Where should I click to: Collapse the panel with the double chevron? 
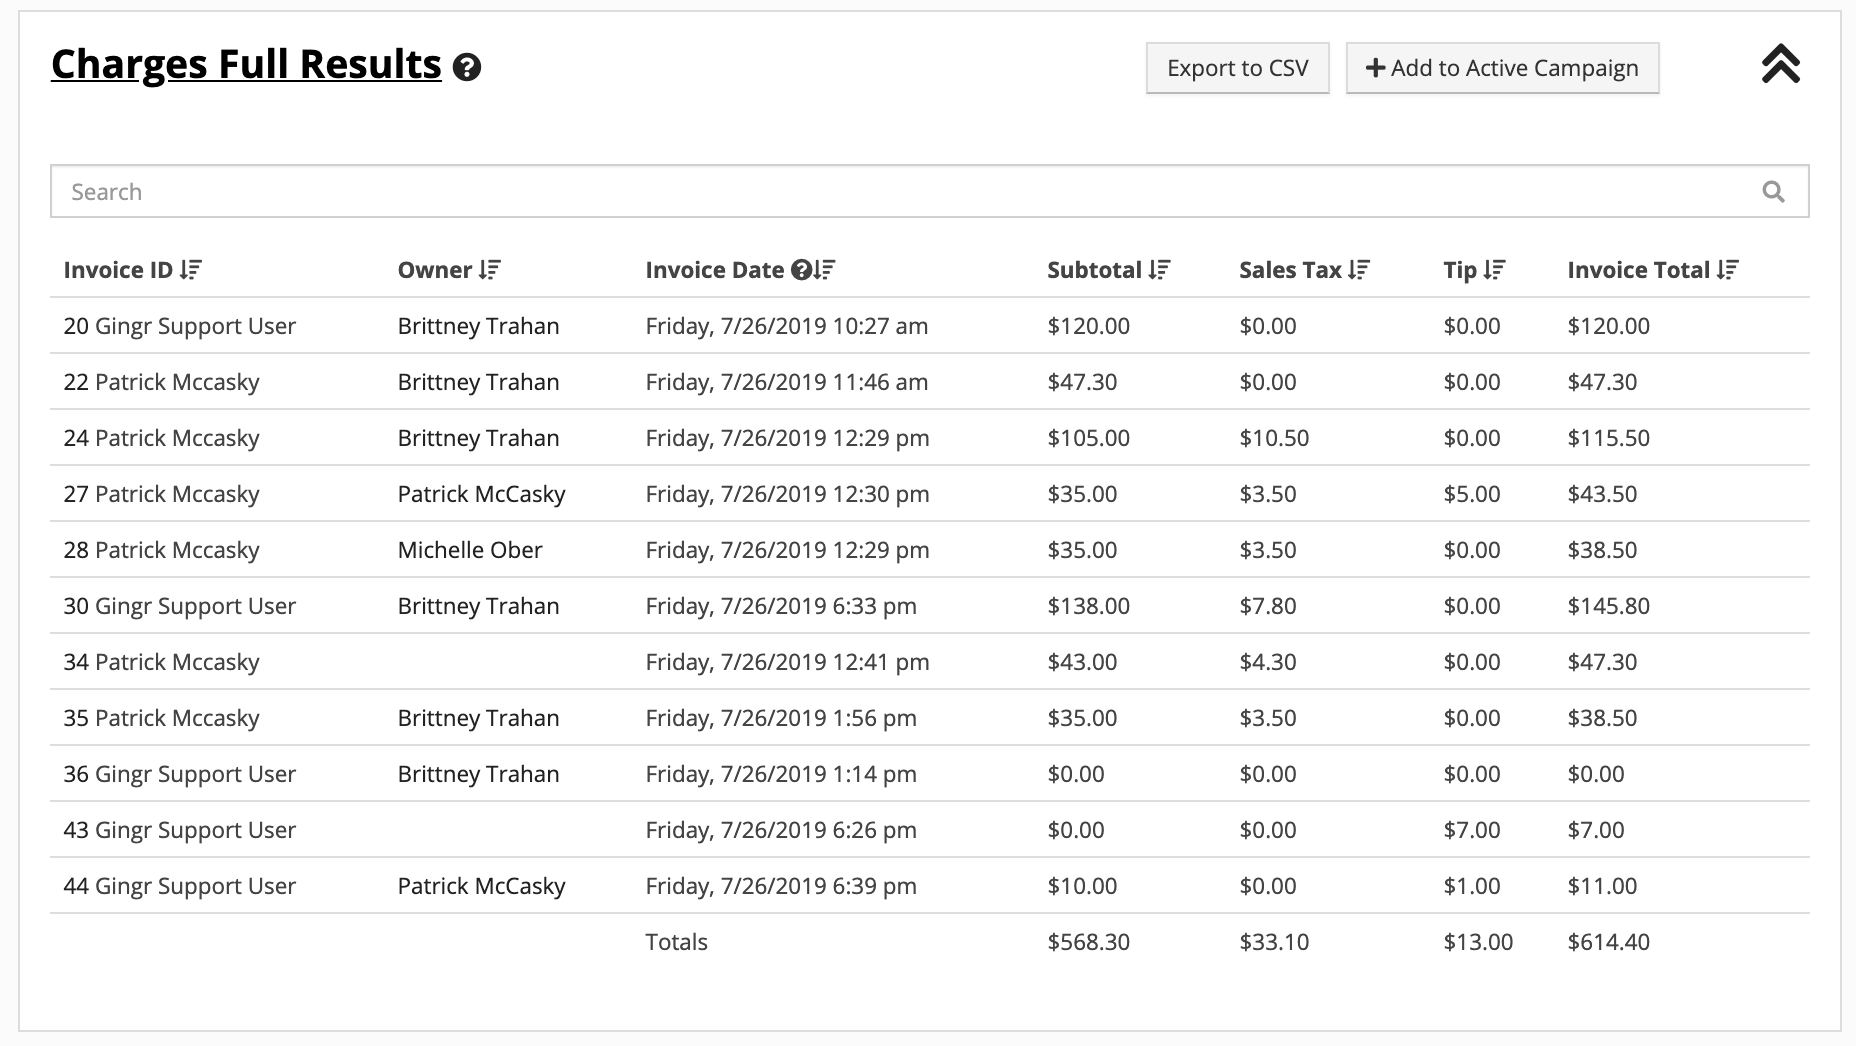1780,64
